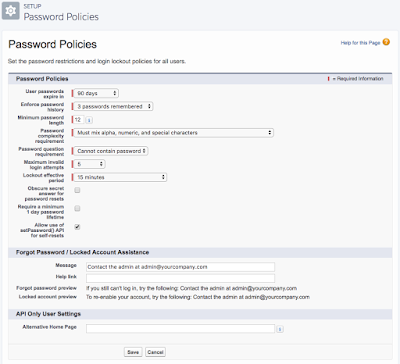Enable Require a minimum 1 day password lifetime
This screenshot has width=400, height=364.
pos(77,209)
